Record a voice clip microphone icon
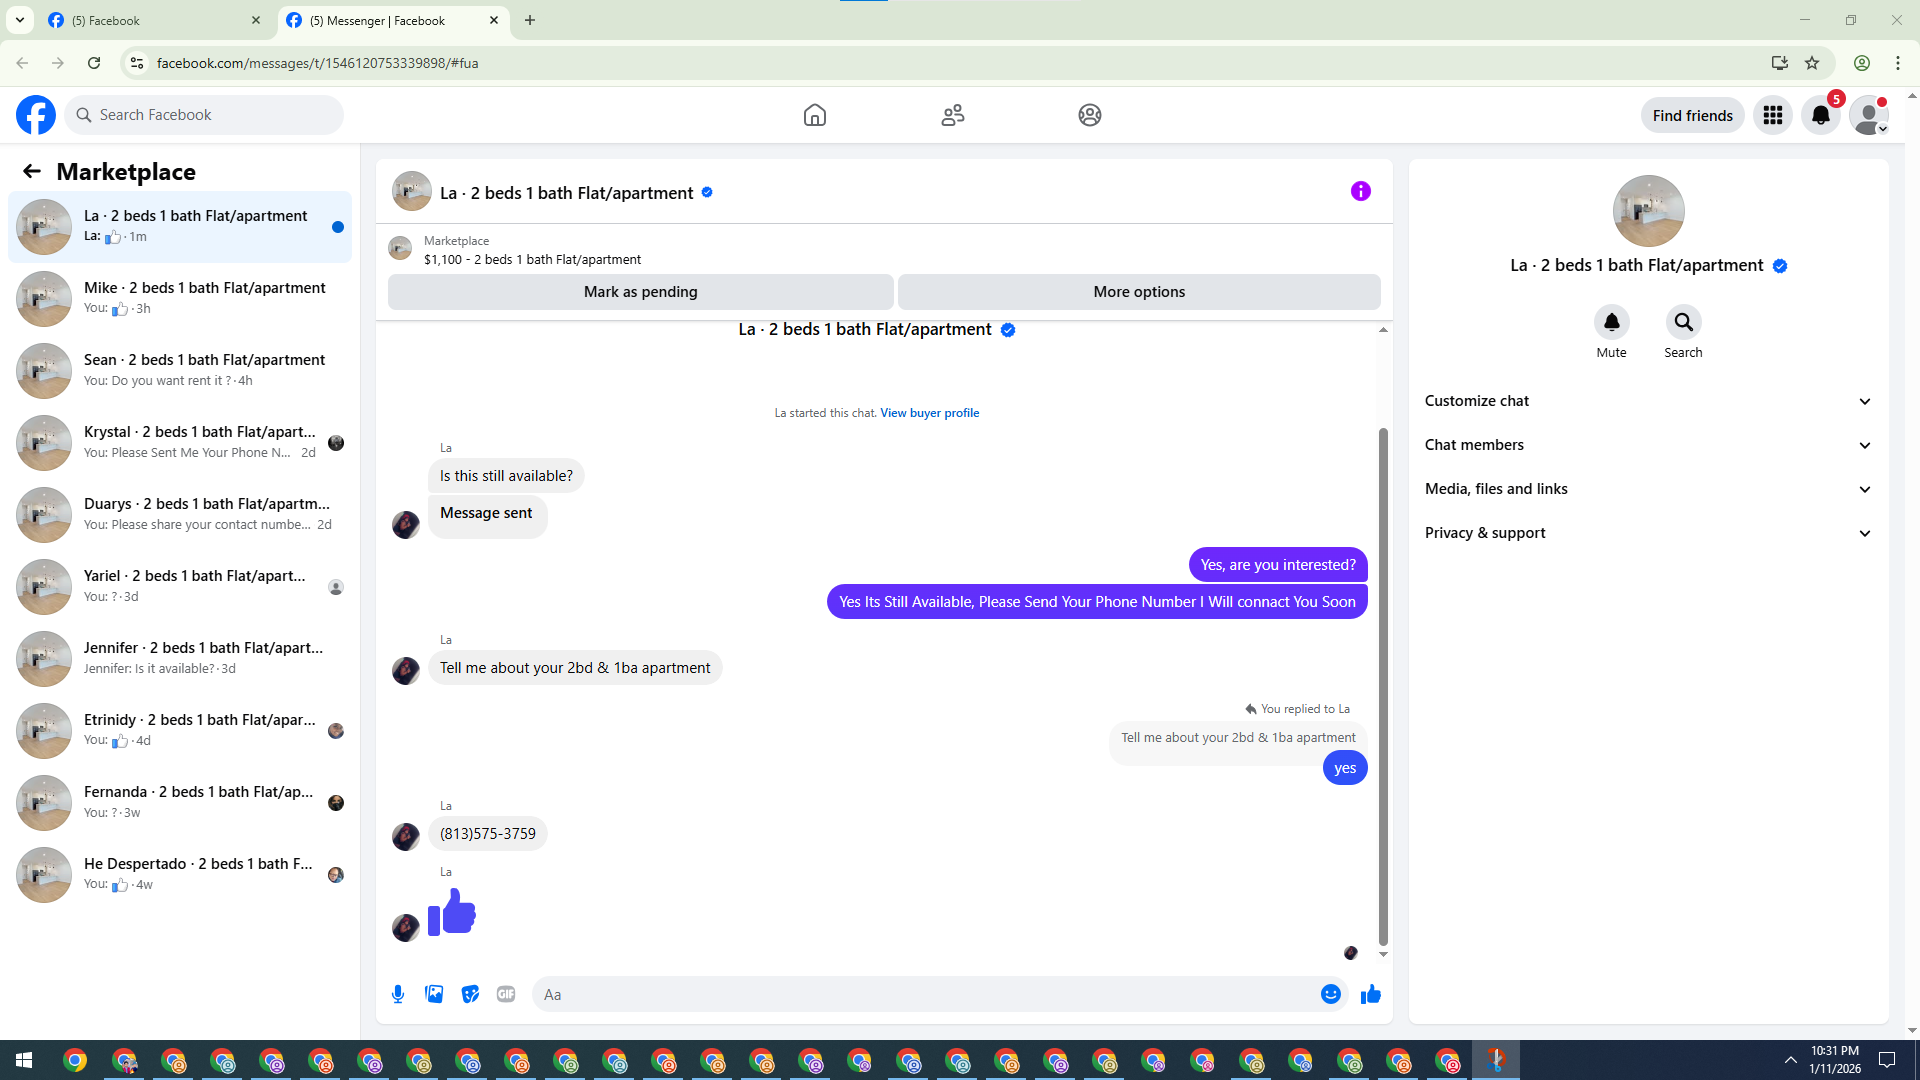Screen dimensions: 1920x1080 (x=398, y=994)
